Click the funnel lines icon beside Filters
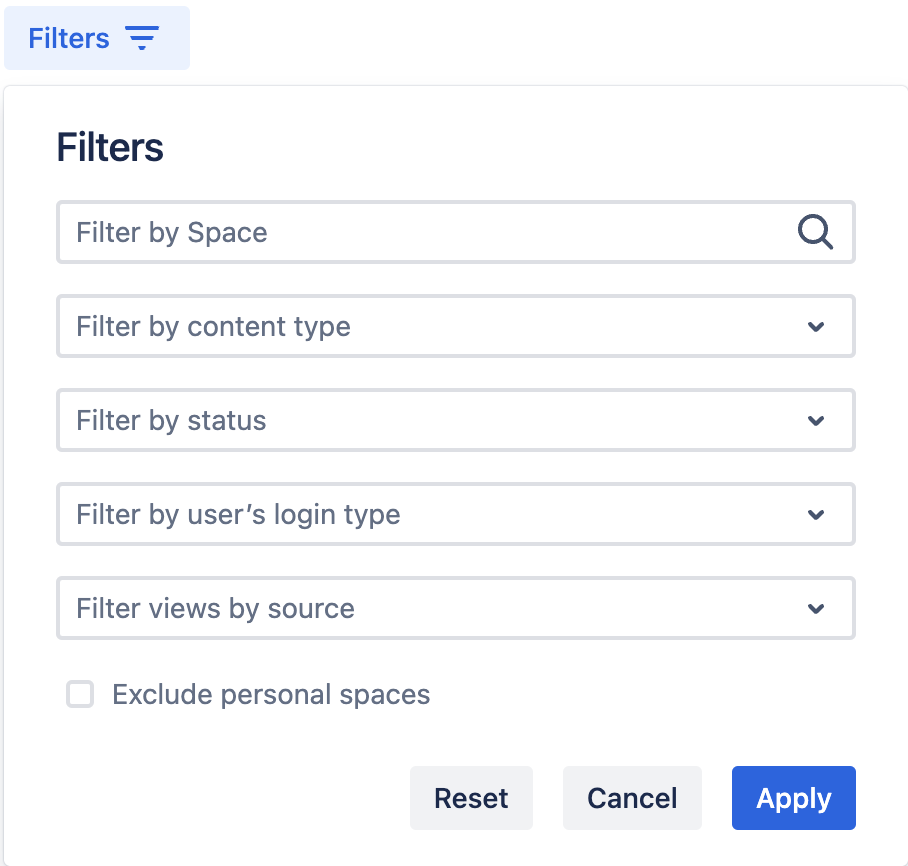This screenshot has height=866, width=908. (142, 39)
